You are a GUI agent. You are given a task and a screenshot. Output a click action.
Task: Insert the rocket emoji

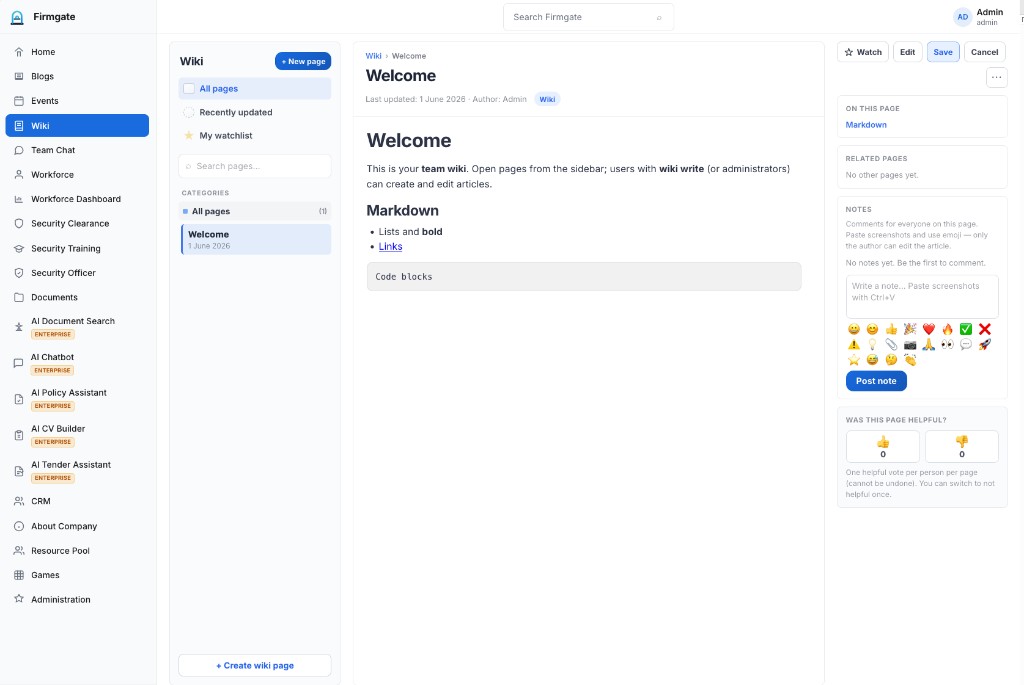pyautogui.click(x=985, y=344)
